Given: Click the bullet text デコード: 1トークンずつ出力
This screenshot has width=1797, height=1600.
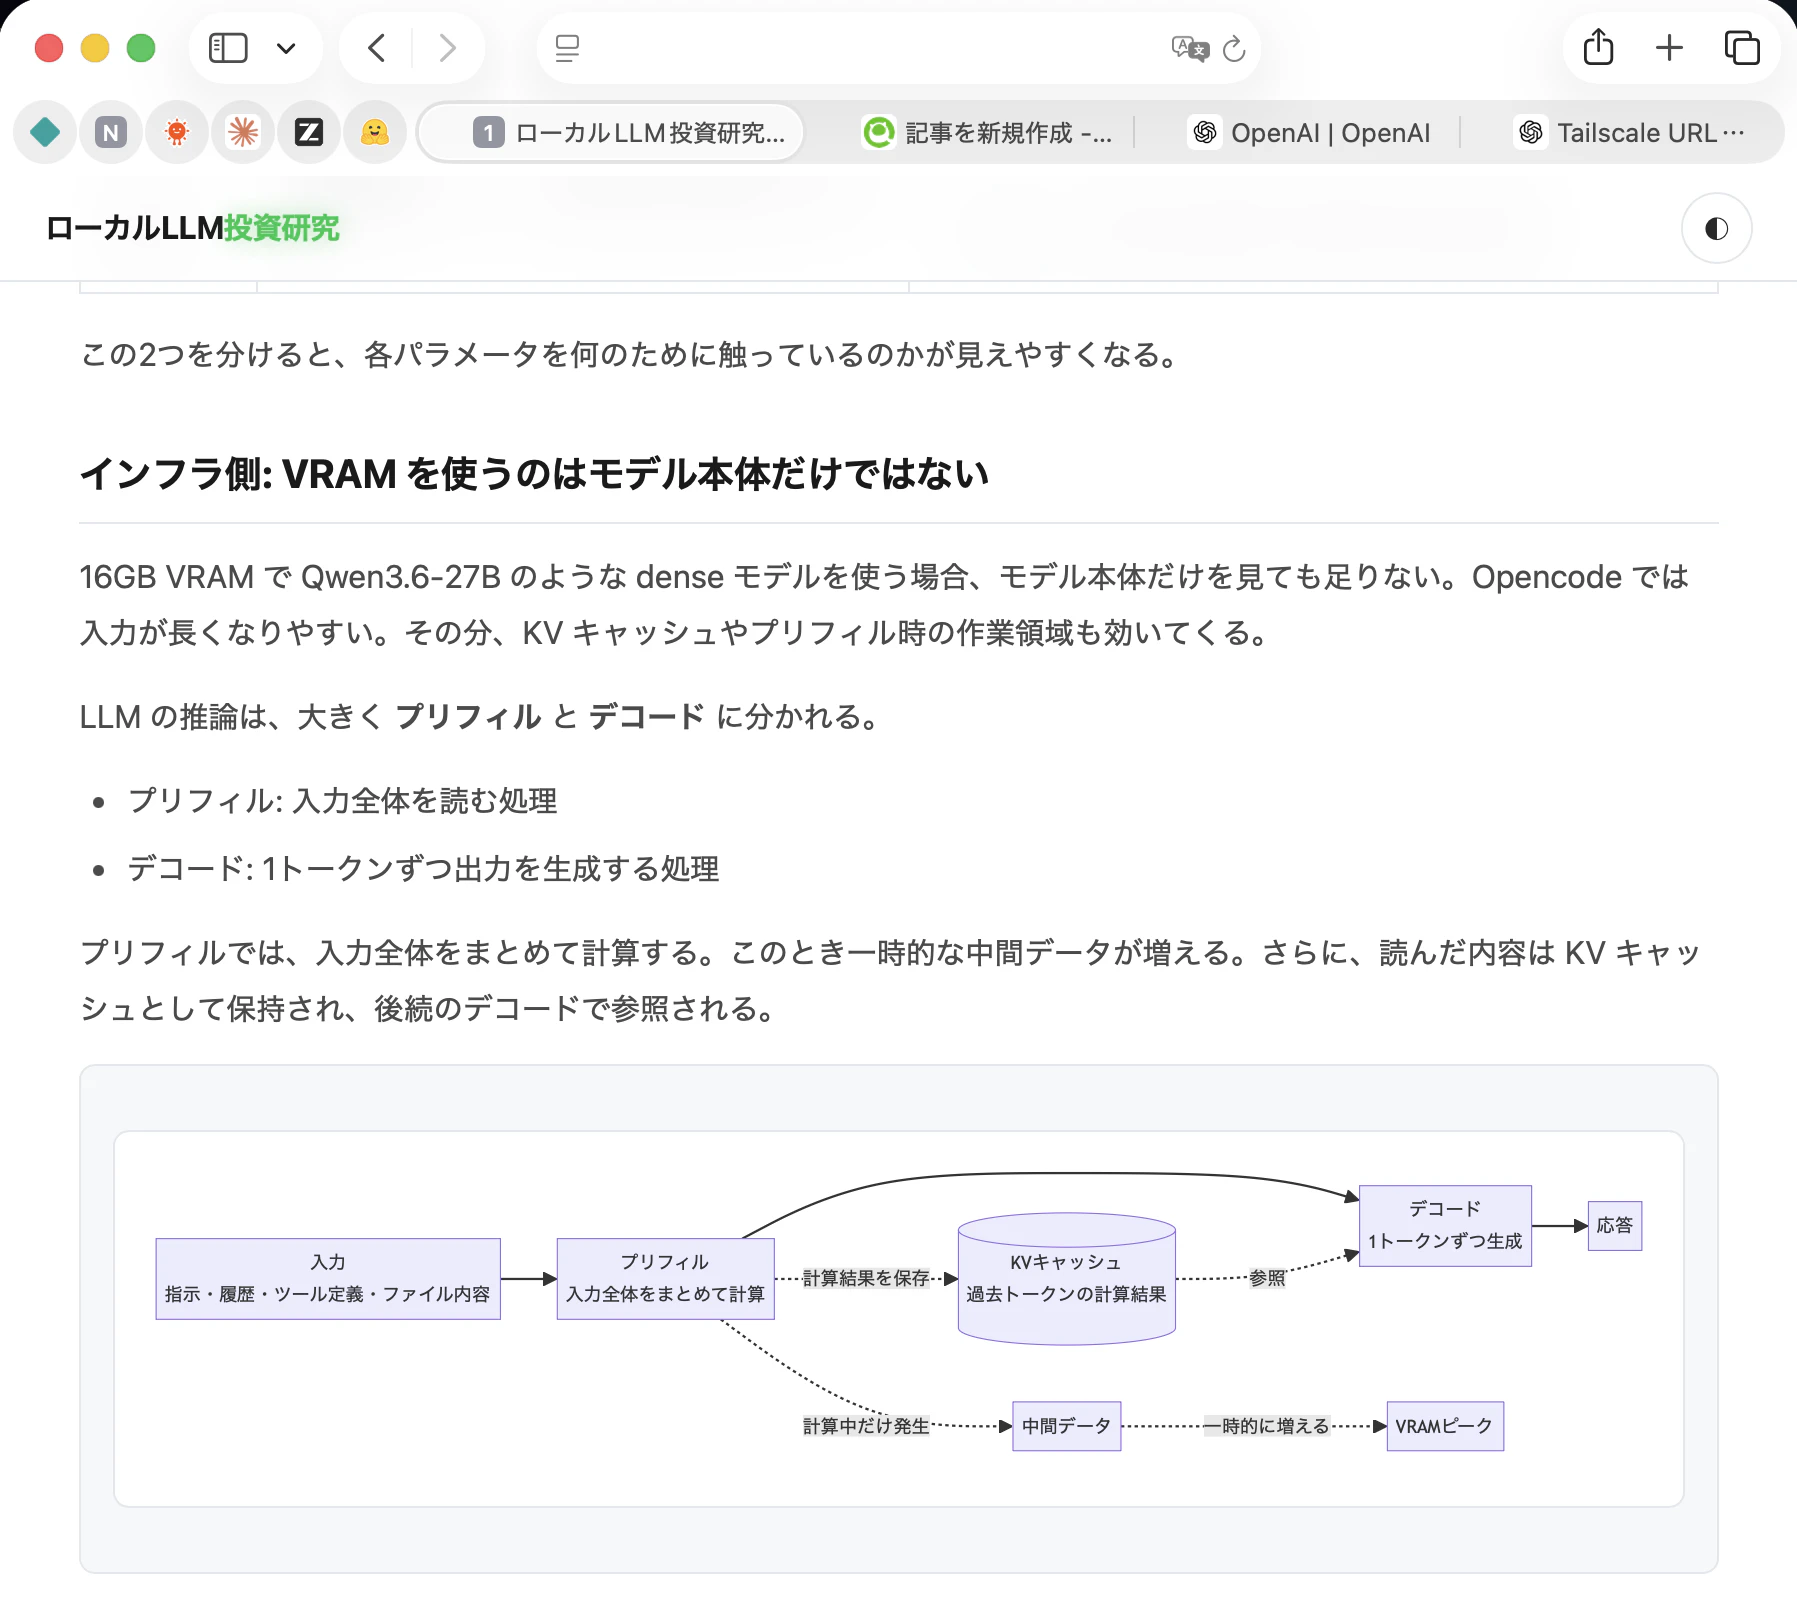Looking at the screenshot, I should tap(424, 869).
